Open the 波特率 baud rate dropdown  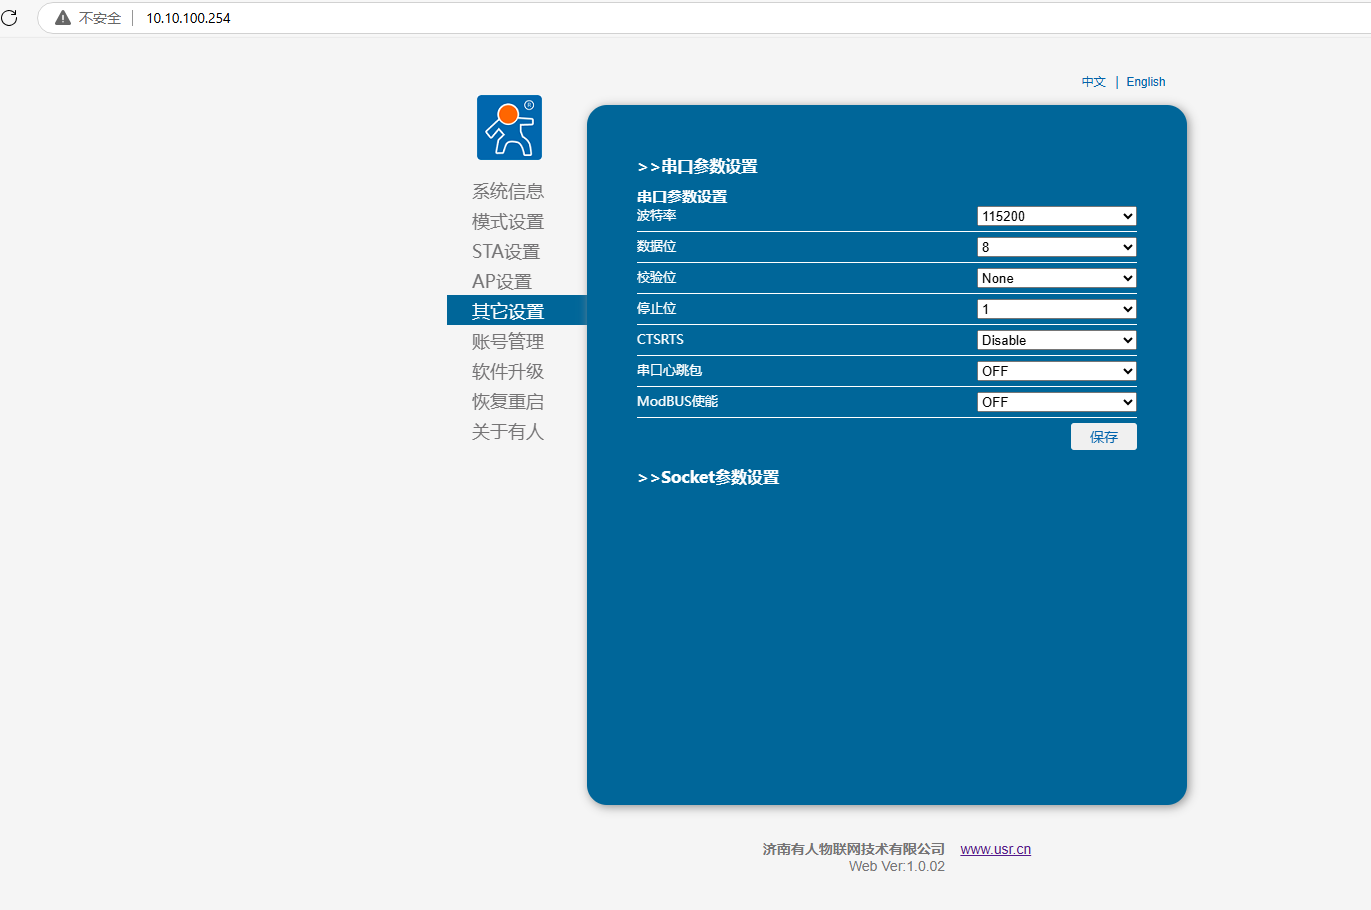[x=1056, y=216]
